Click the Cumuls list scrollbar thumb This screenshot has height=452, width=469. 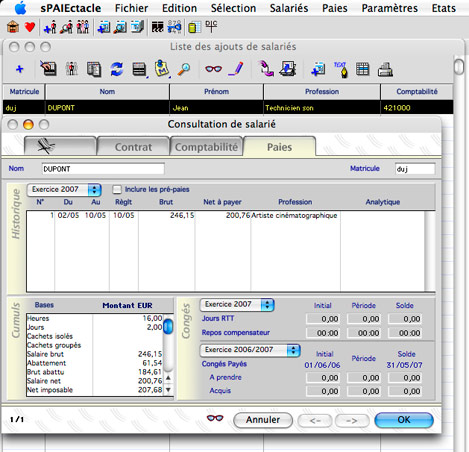tap(168, 326)
